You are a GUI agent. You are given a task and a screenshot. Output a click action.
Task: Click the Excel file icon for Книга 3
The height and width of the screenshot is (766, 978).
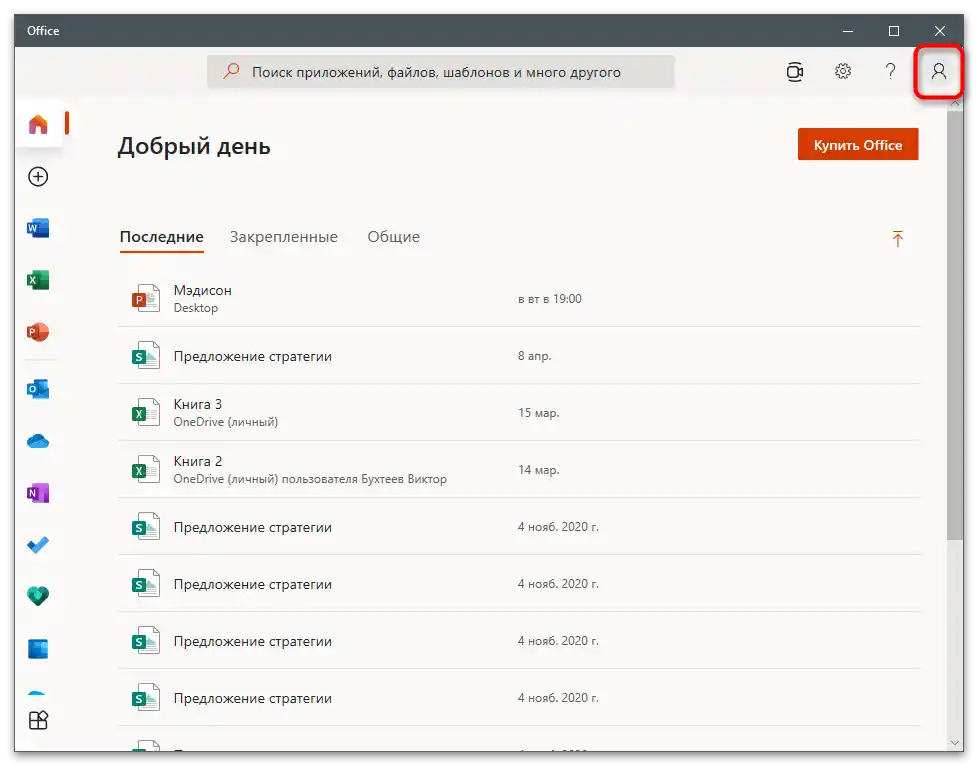pos(145,412)
